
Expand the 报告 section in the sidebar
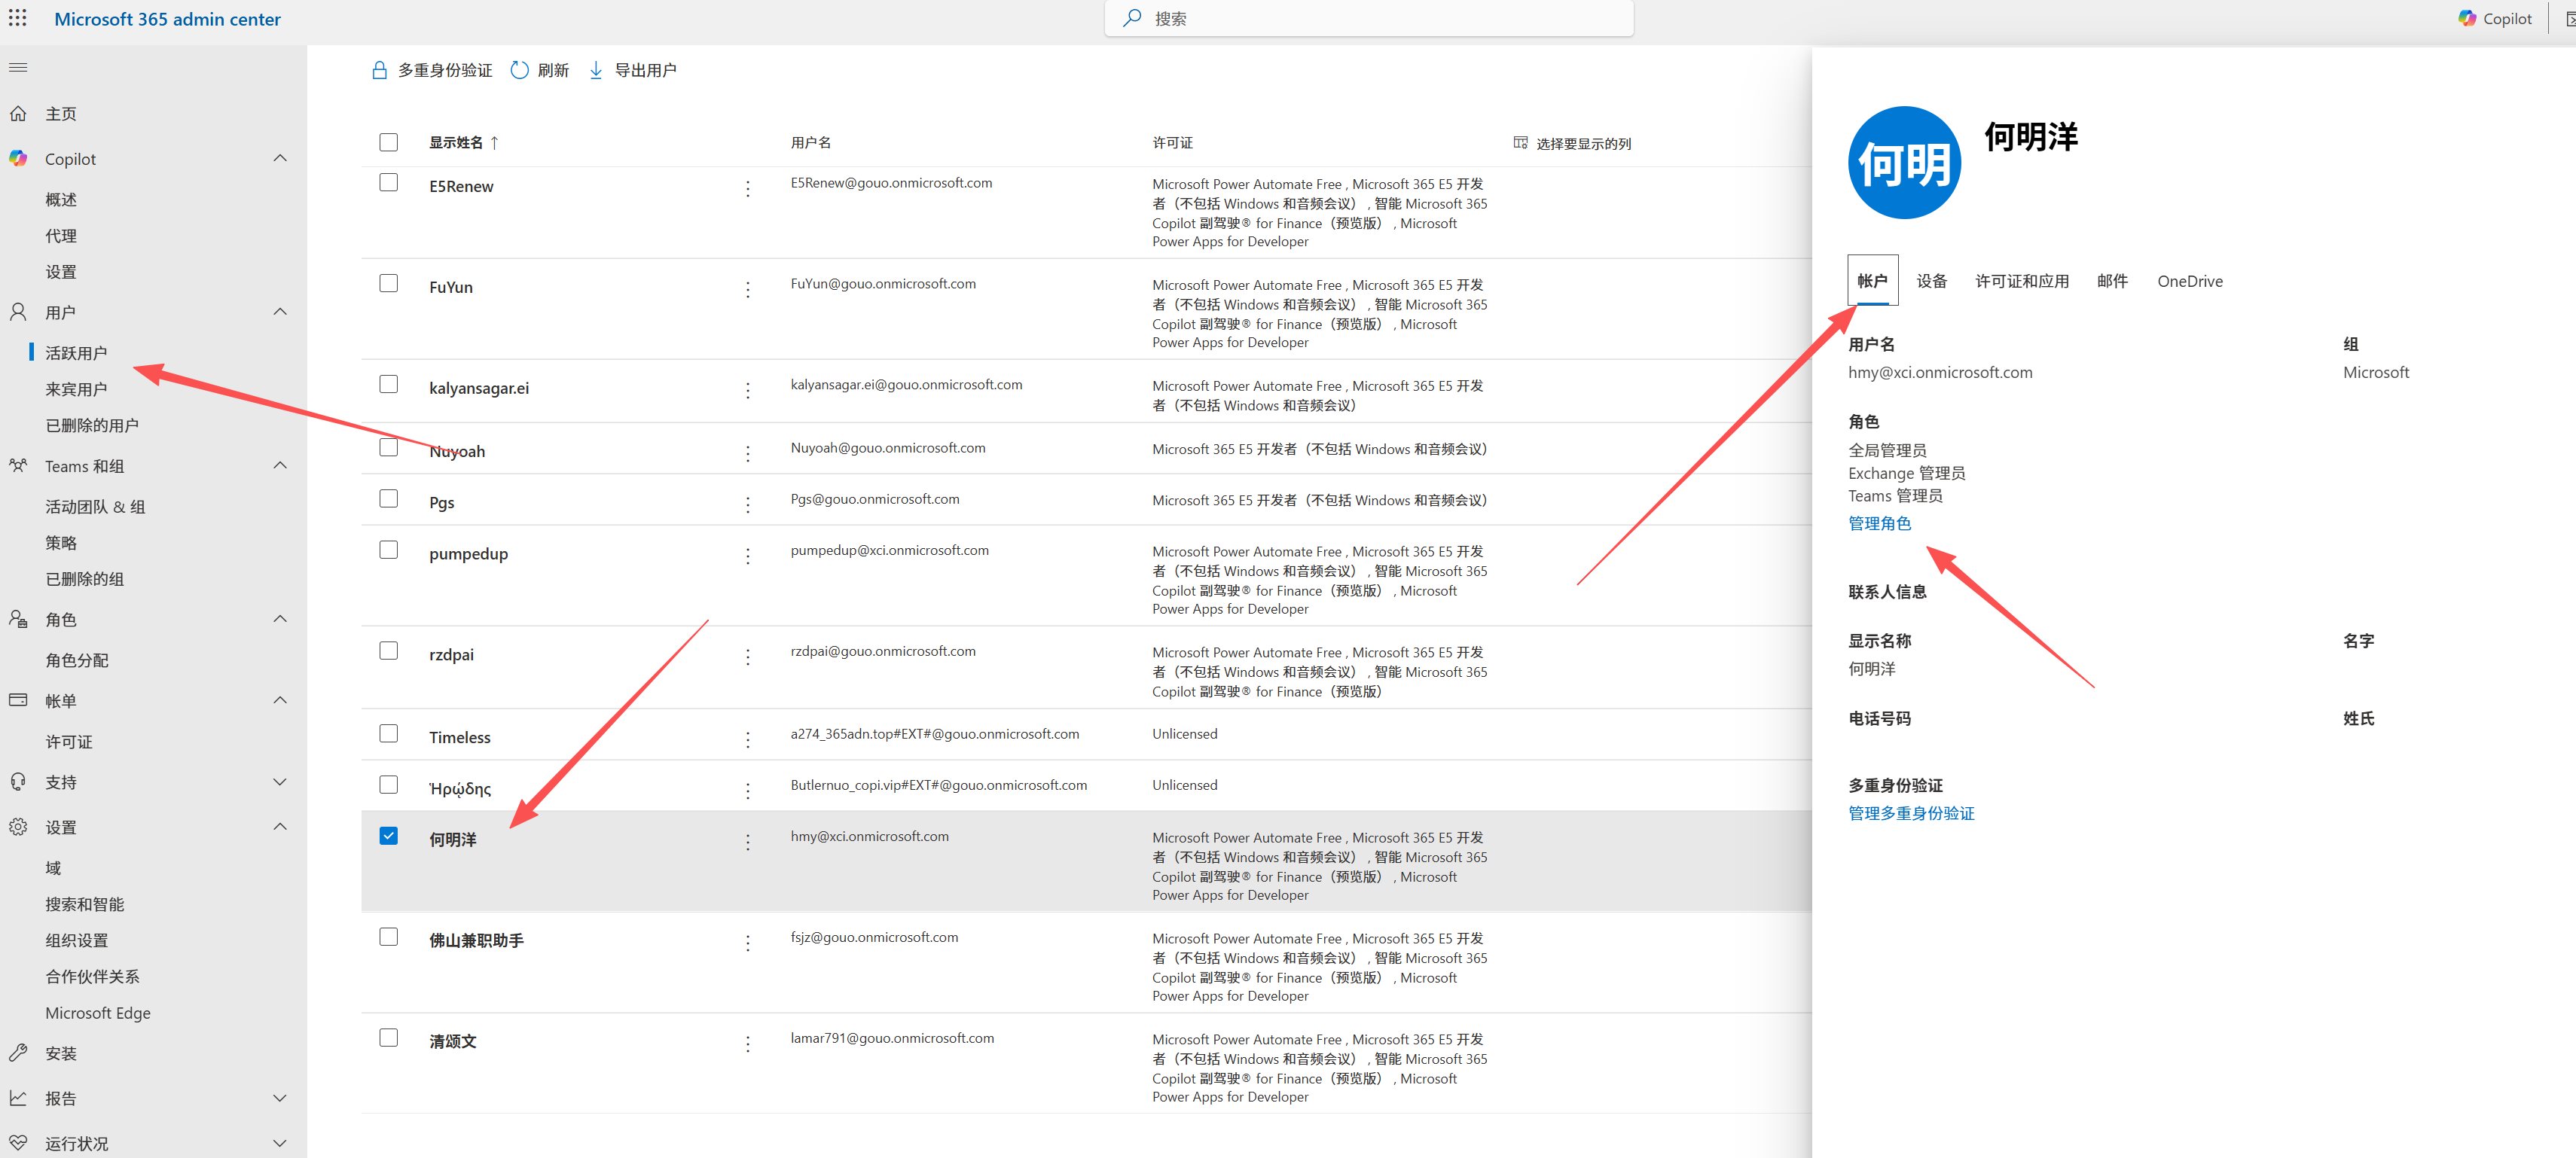pos(280,1098)
